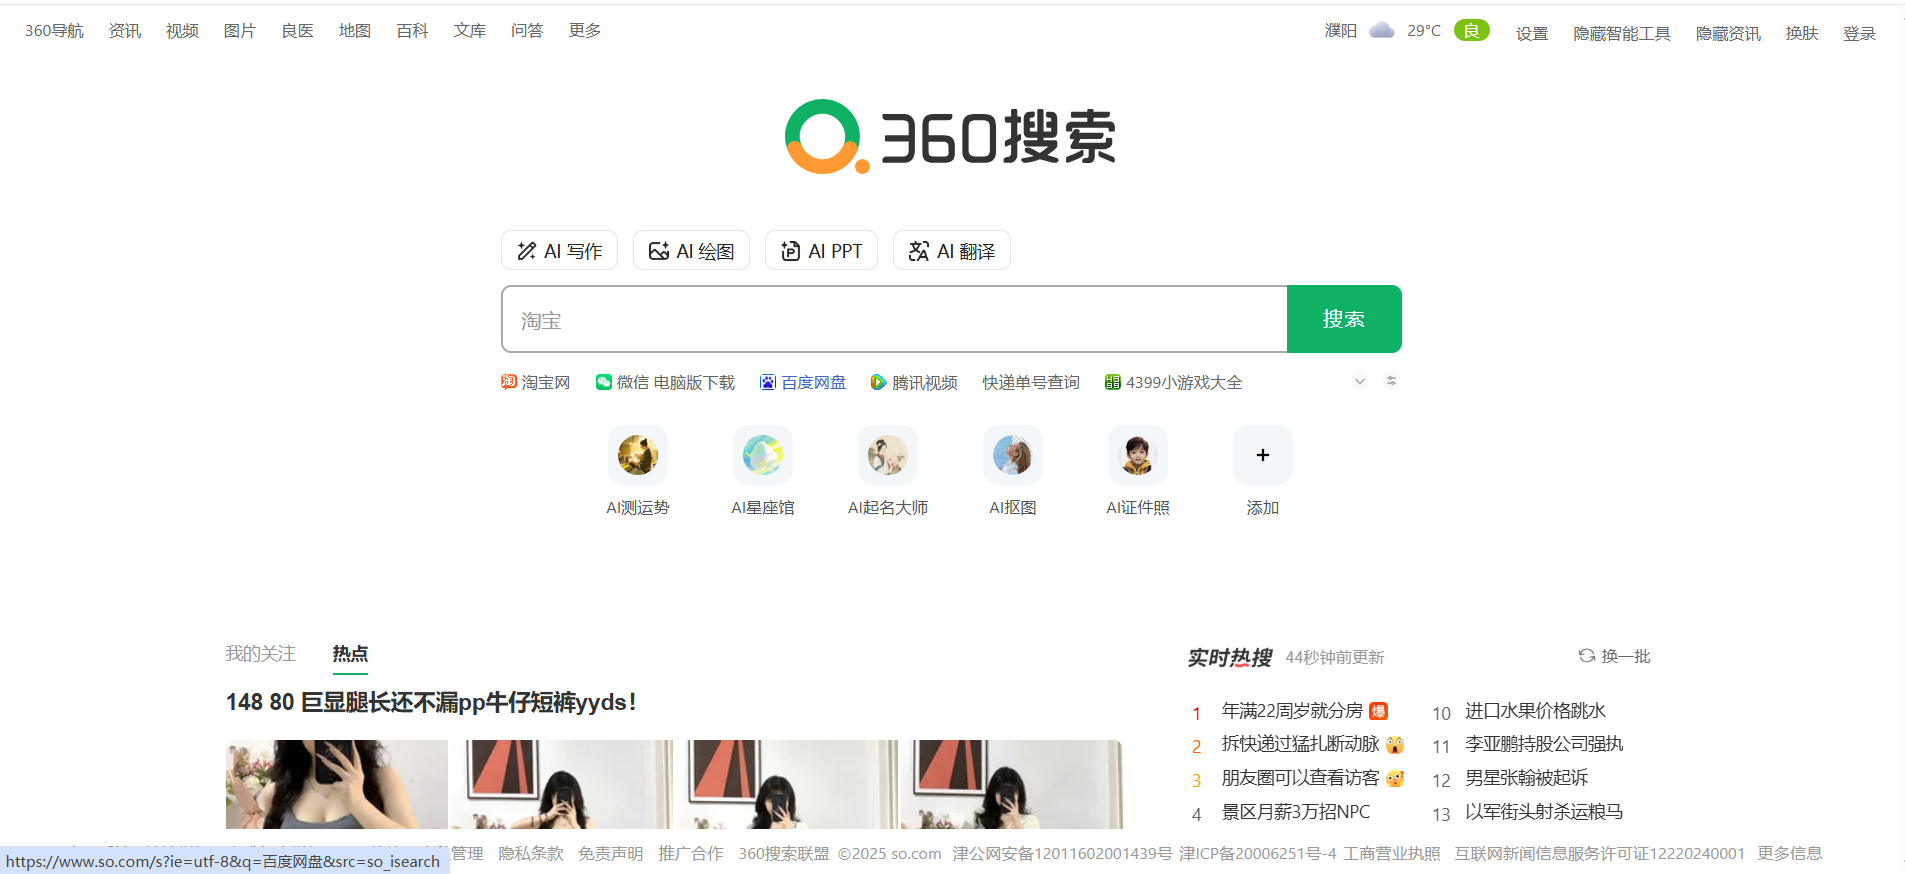Open the 良医 top menu item
Viewport: 1905px width, 874px height.
pyautogui.click(x=297, y=31)
